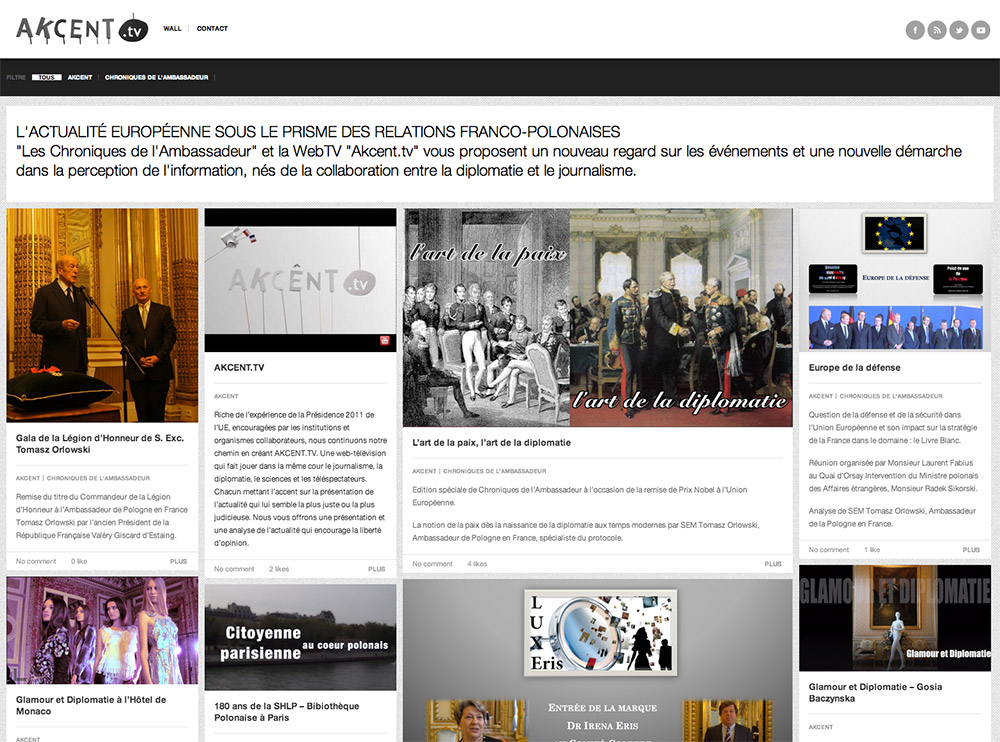
Task: Select the TOUS filter
Action: [x=47, y=77]
